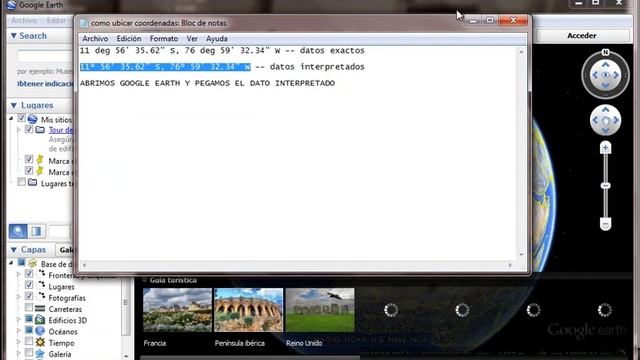Click the second Marca yellow pushpin icon
Screen dimensions: 640x360
coord(40,171)
